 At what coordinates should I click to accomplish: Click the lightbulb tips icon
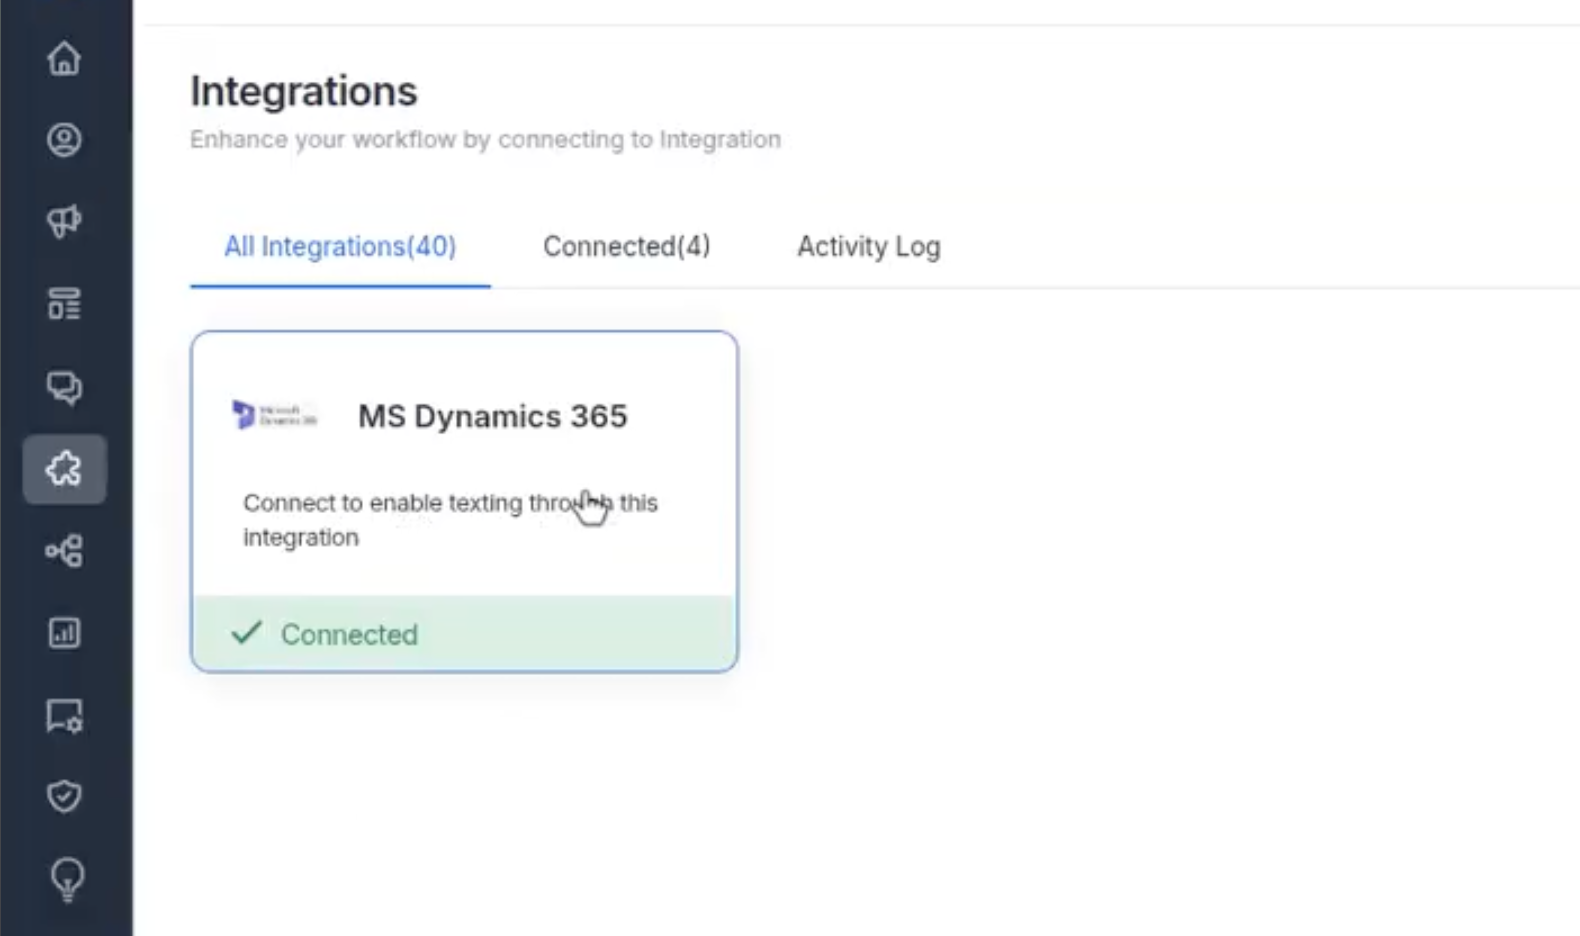click(x=66, y=881)
